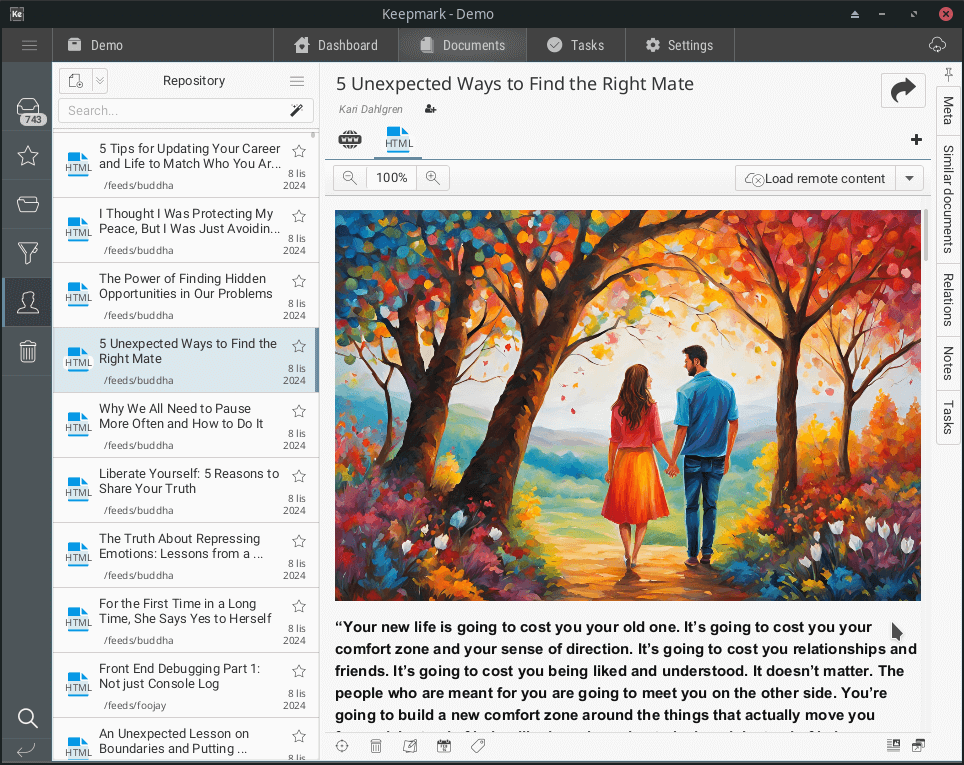Open the trash bin in left sidebar
Viewport: 964px width, 765px height.
coord(28,351)
